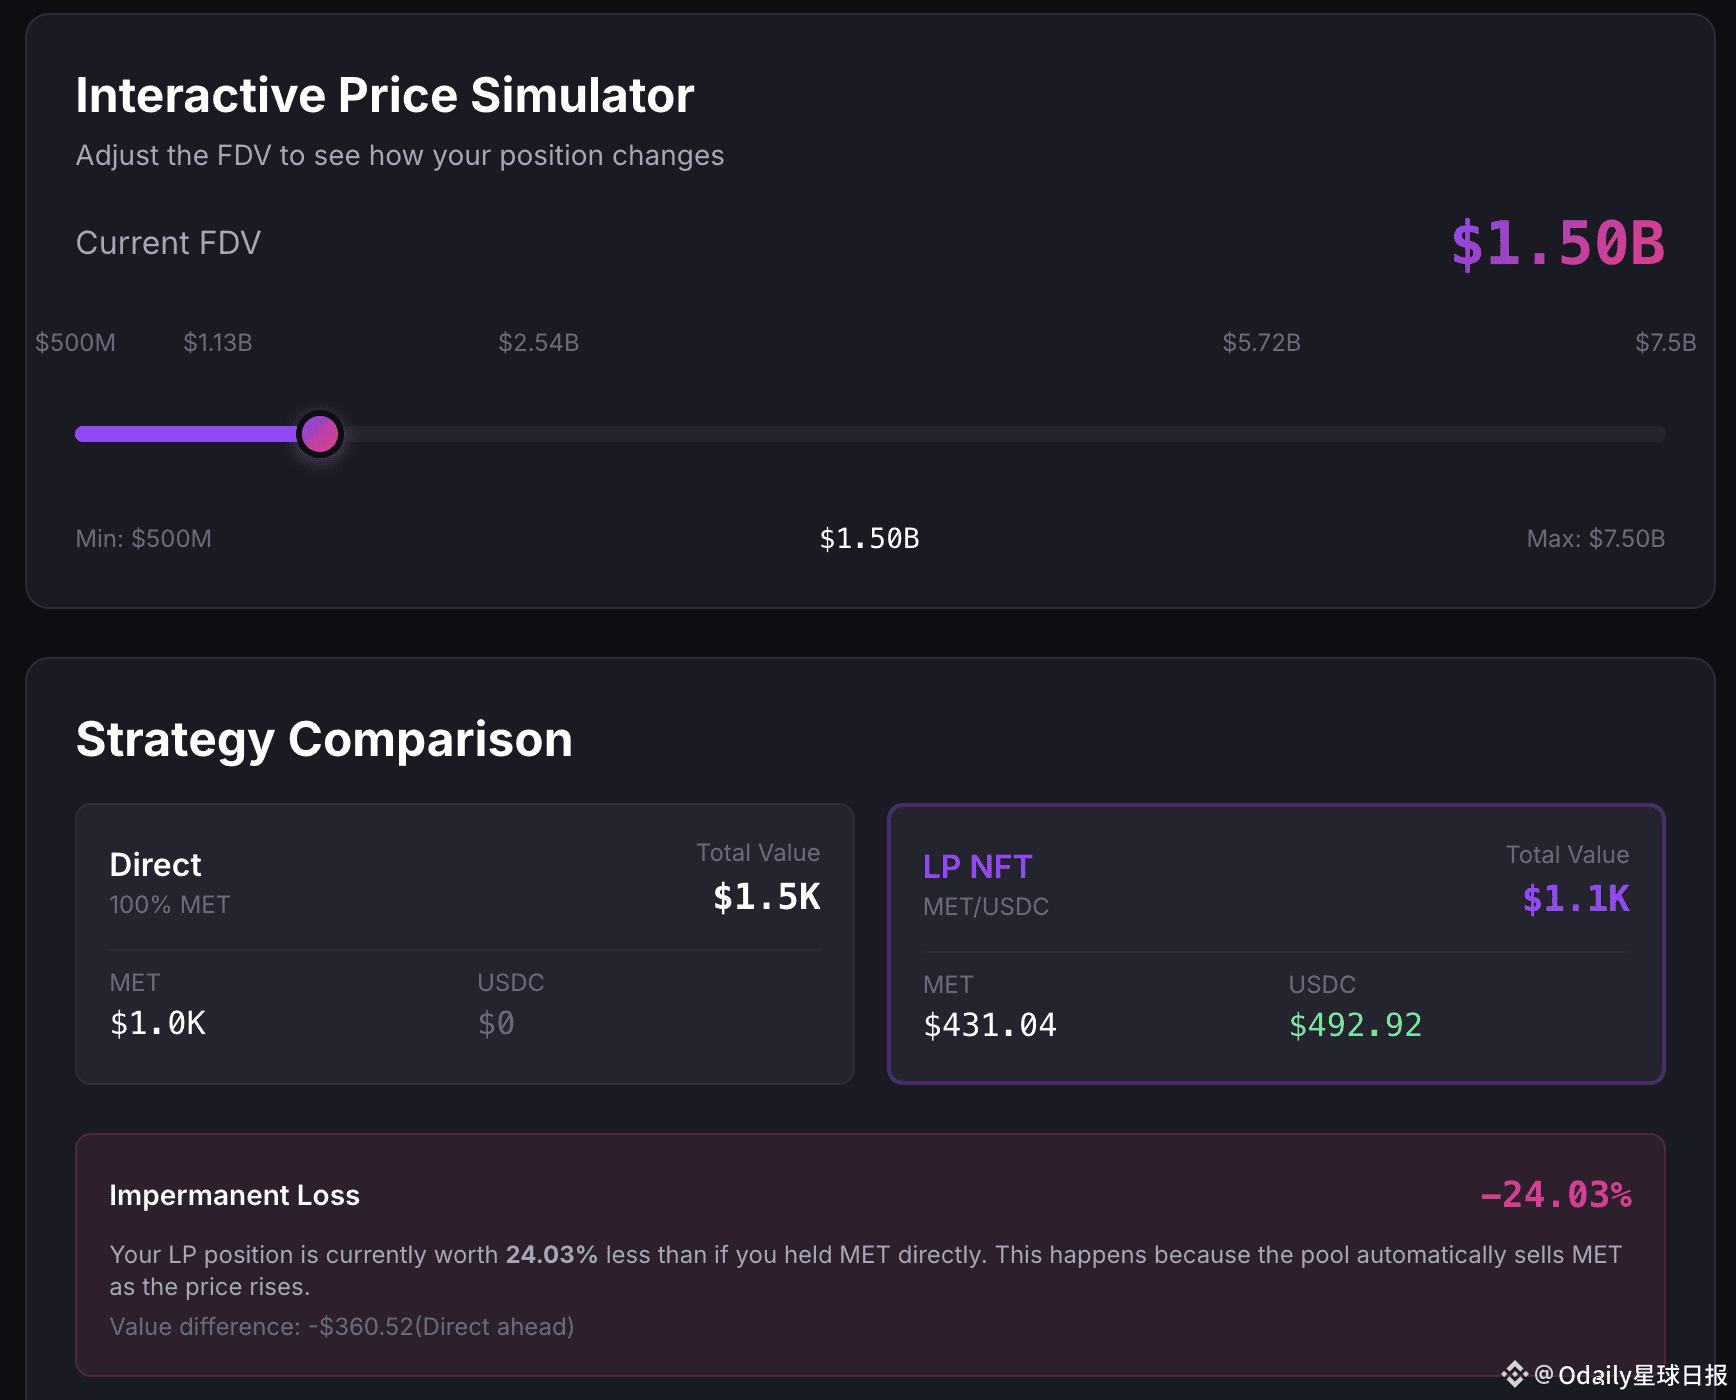Click the Value difference text line
Viewport: 1736px width, 1400px height.
pyautogui.click(x=341, y=1327)
